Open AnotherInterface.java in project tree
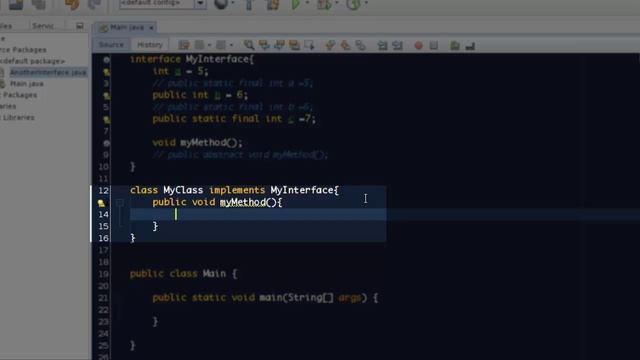Screen dimensions: 640x360 coord(48,73)
